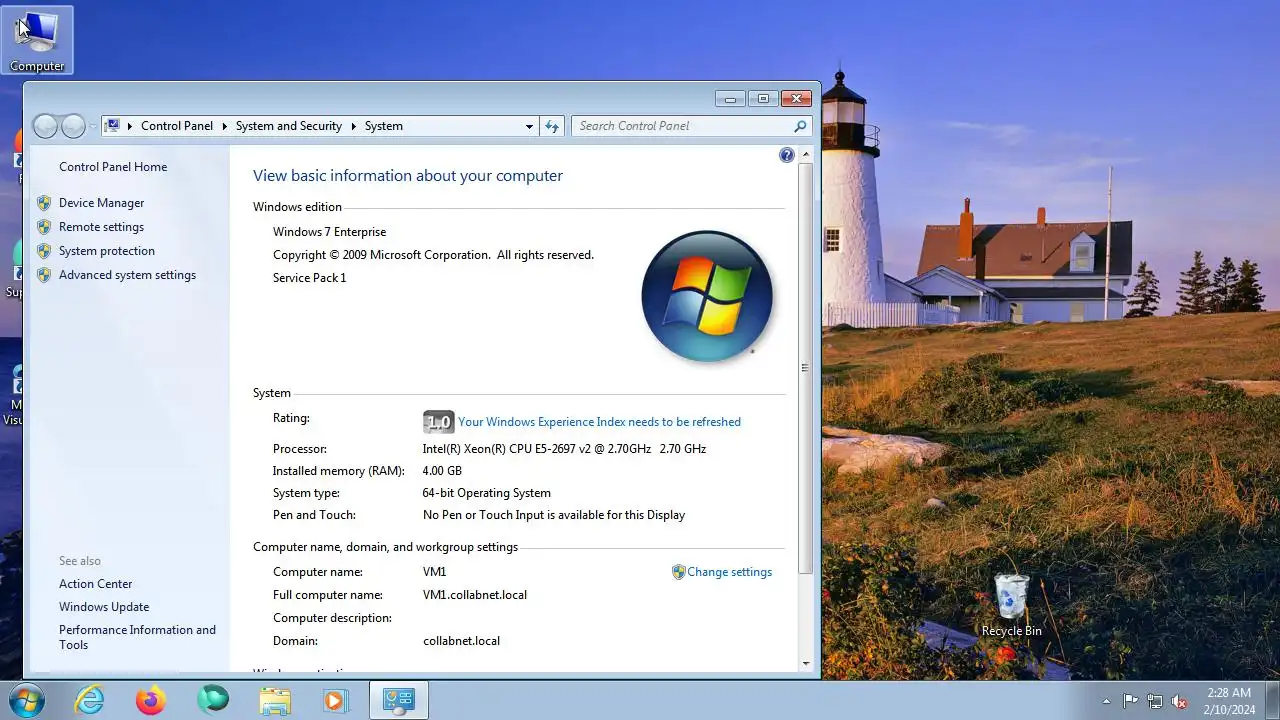Click the Windows Experience Index 1.0 badge
Image resolution: width=1280 pixels, height=720 pixels.
click(438, 422)
